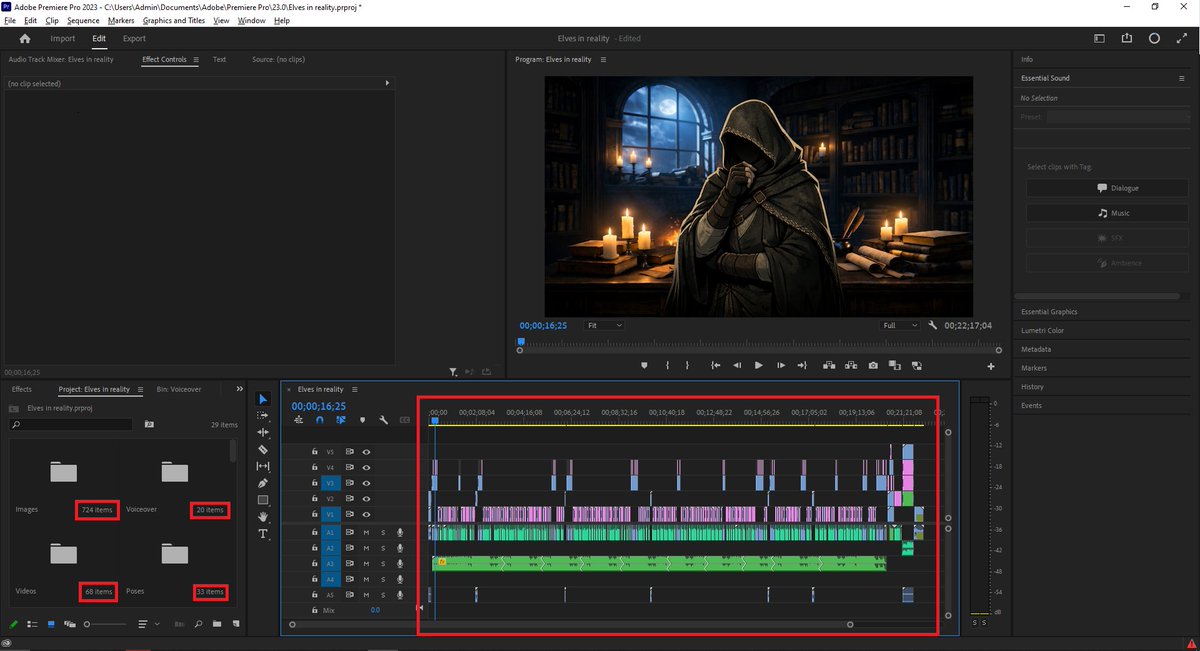The width and height of the screenshot is (1200, 651).
Task: Select the Pen tool
Action: pyautogui.click(x=263, y=483)
